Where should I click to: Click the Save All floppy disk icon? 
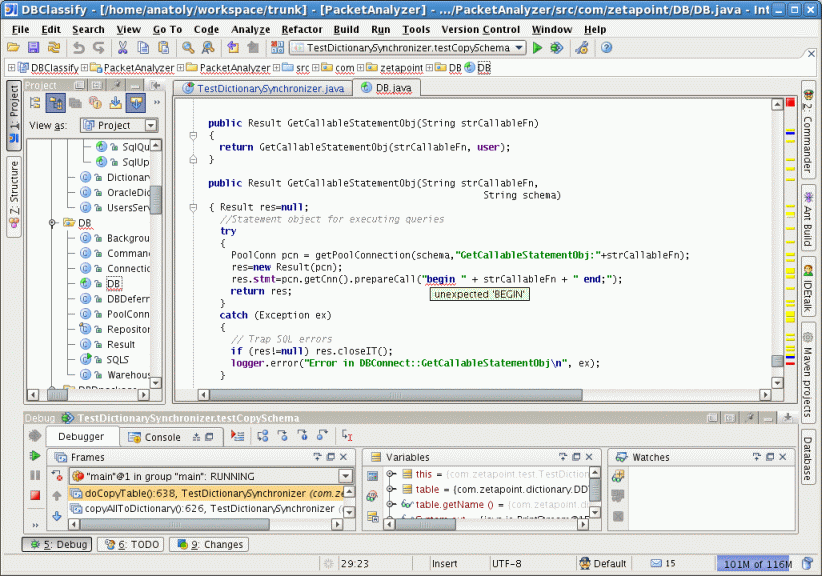point(33,48)
